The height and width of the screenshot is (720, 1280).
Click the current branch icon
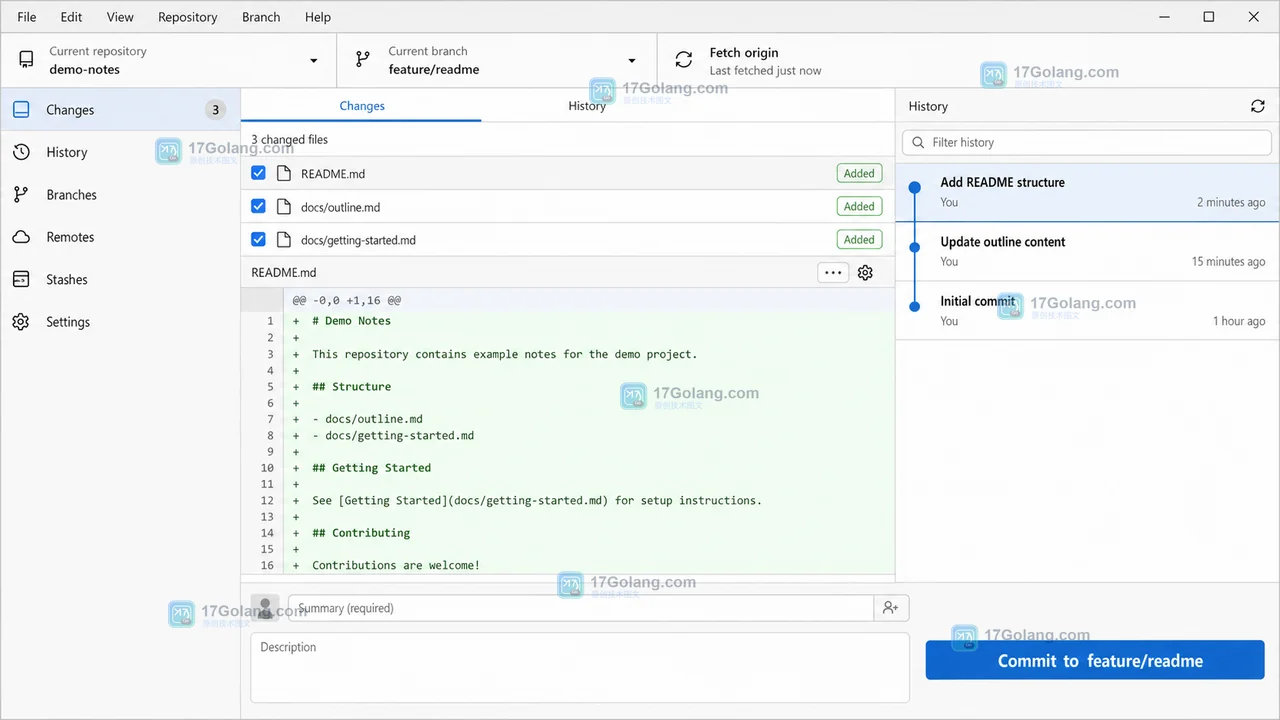tap(363, 60)
